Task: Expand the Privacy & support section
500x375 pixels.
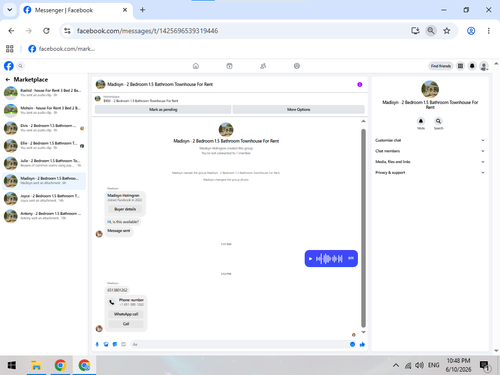Action: (x=430, y=172)
